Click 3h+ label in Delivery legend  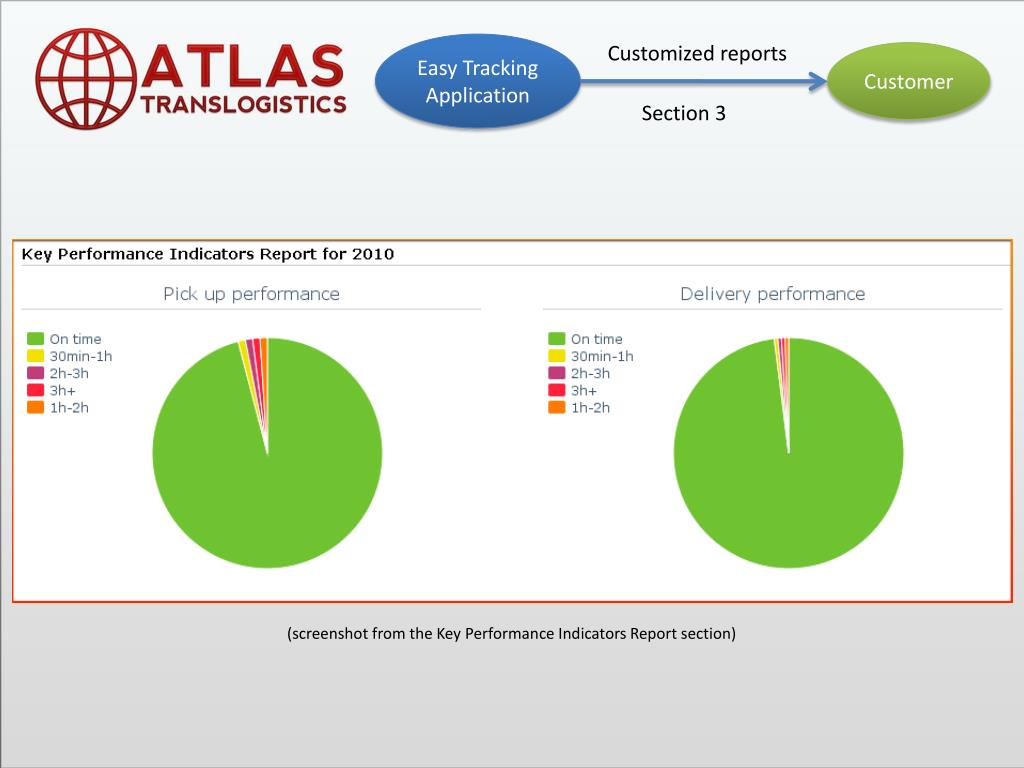584,391
